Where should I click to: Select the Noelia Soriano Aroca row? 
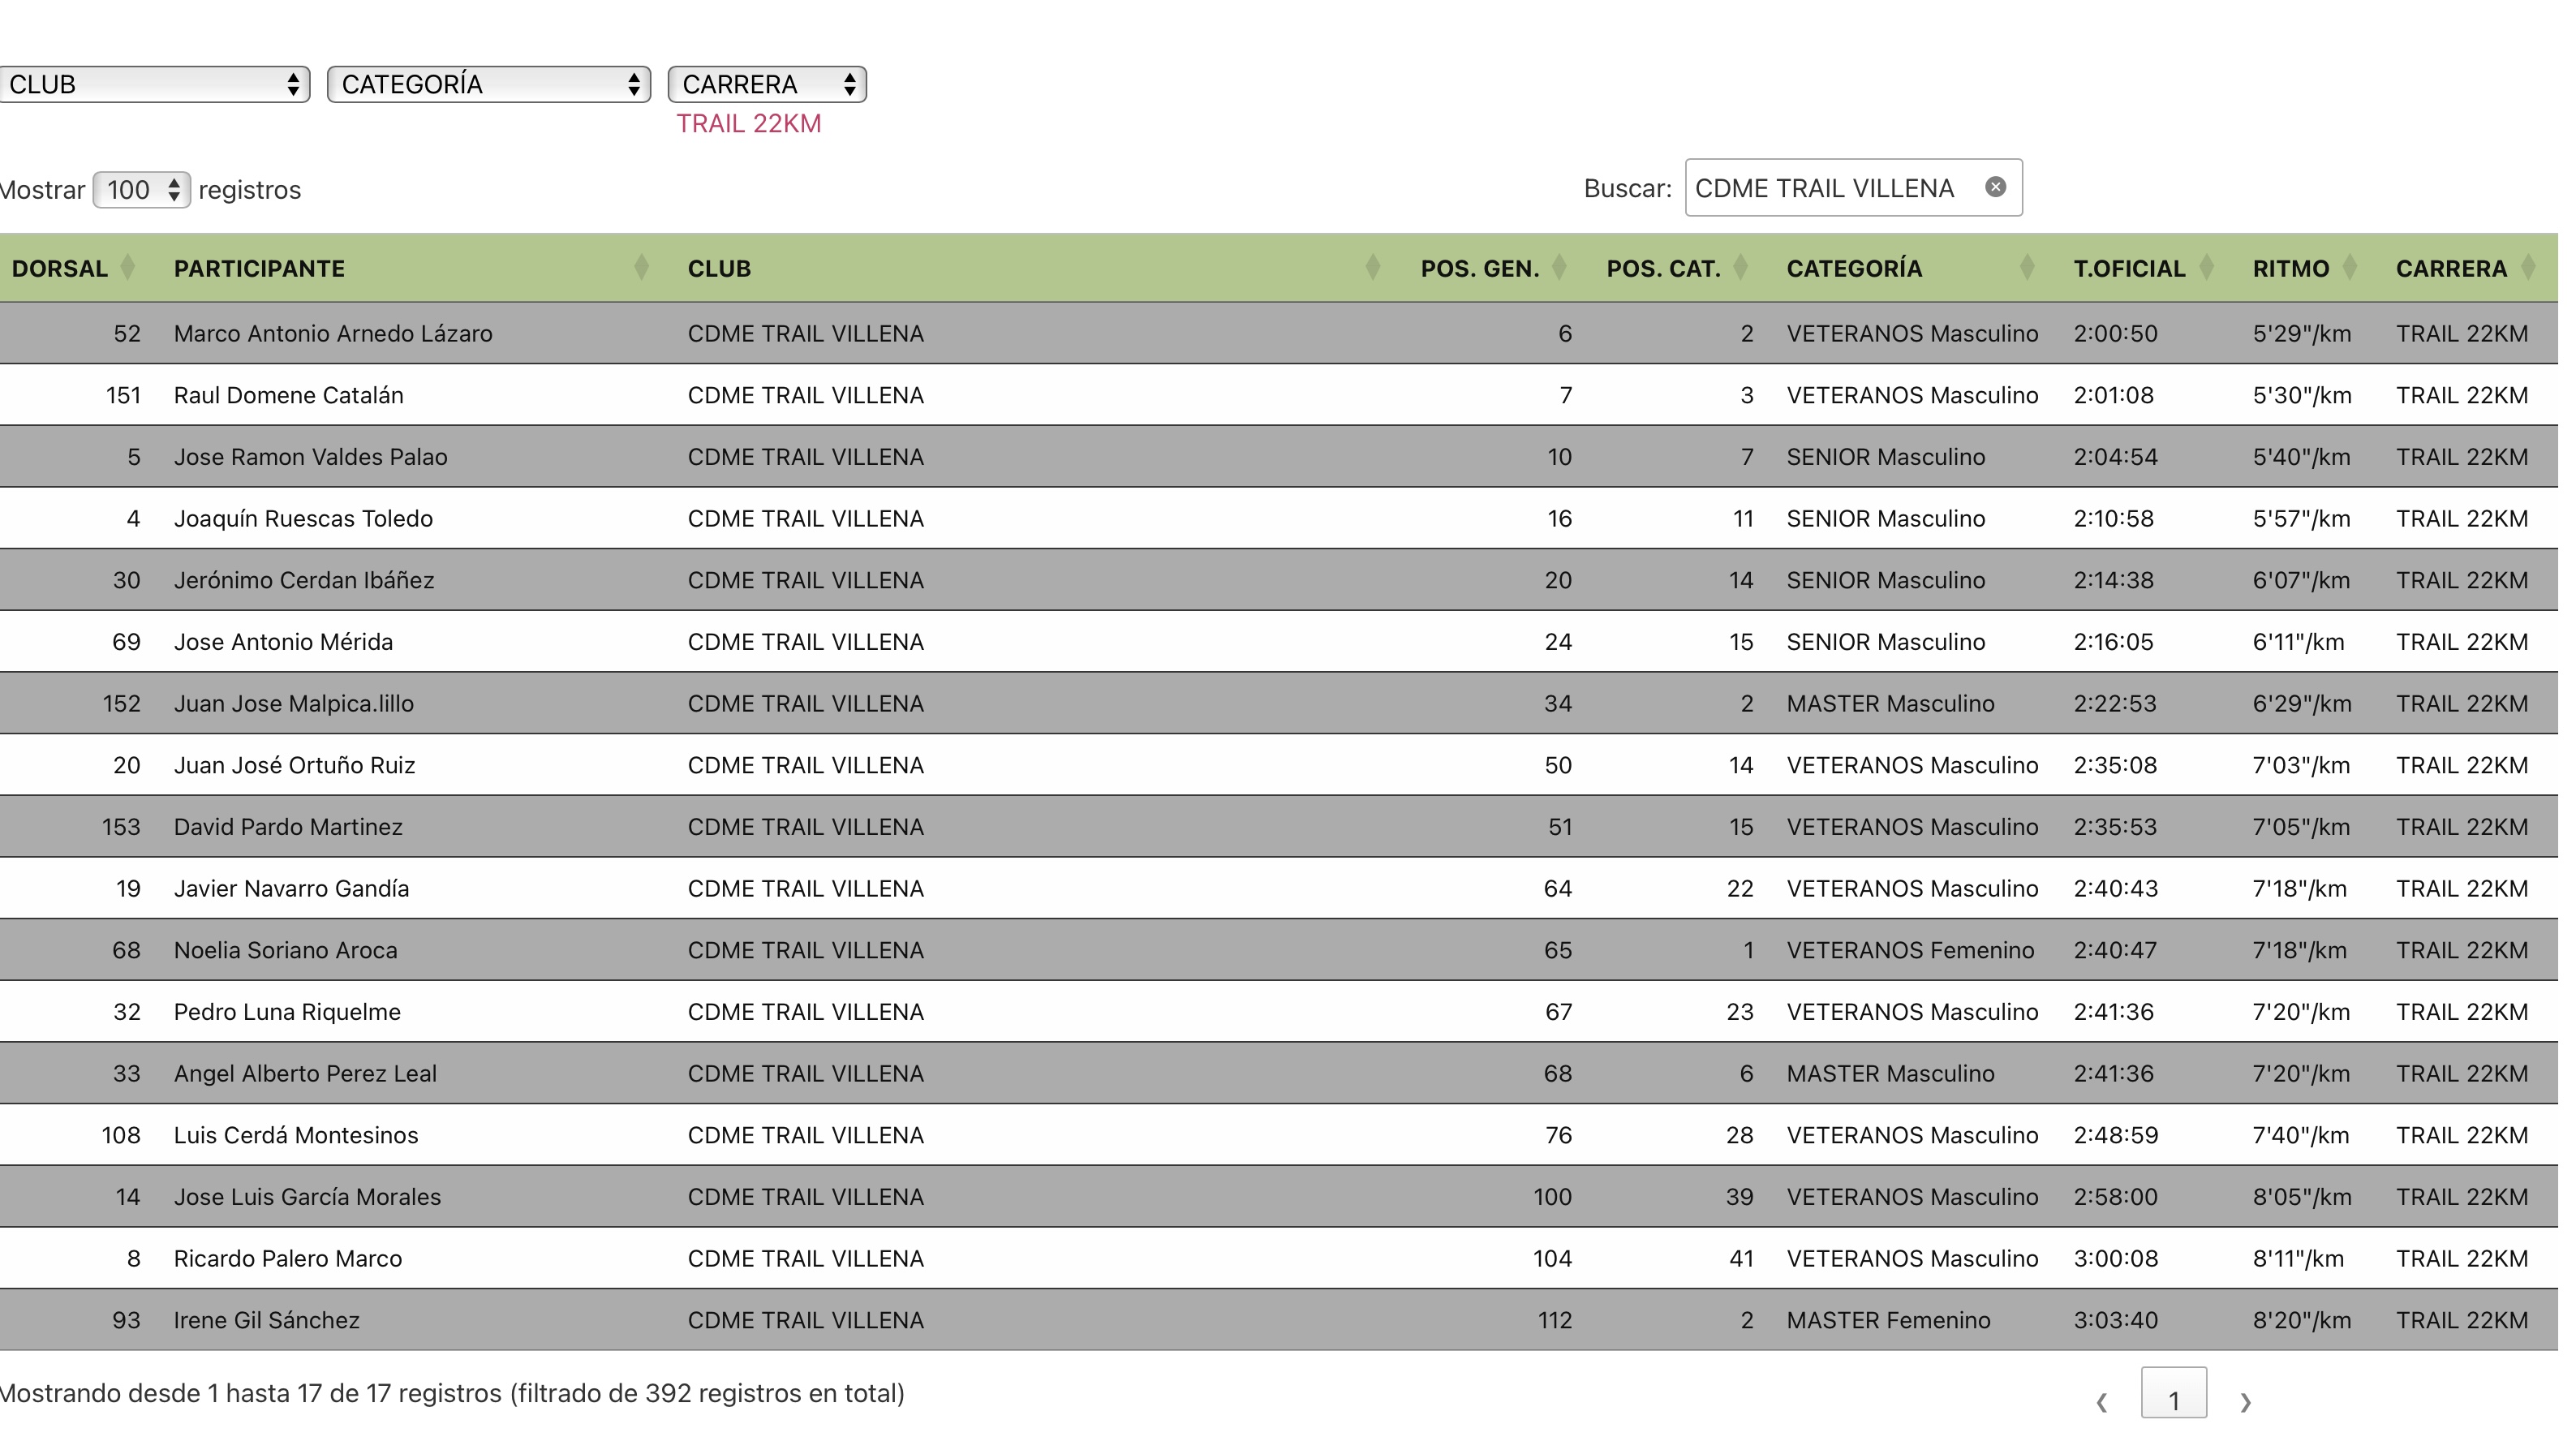coord(285,950)
